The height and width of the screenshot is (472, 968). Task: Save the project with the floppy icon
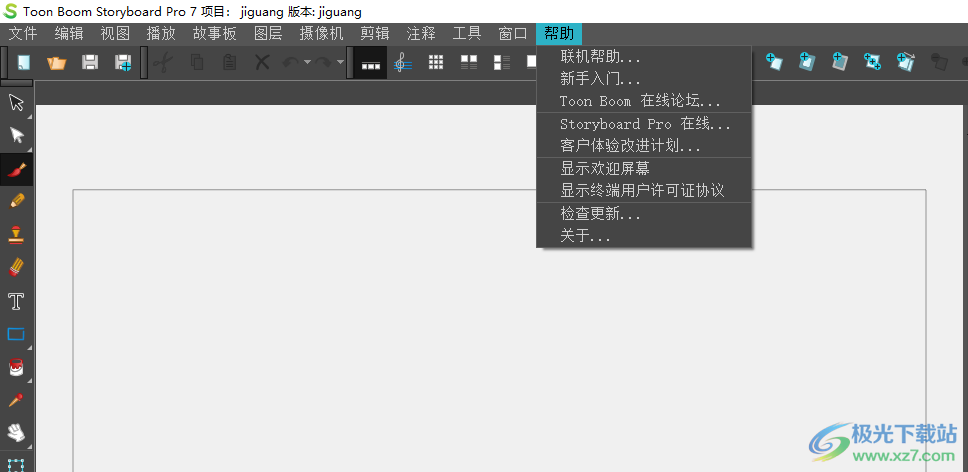point(90,62)
